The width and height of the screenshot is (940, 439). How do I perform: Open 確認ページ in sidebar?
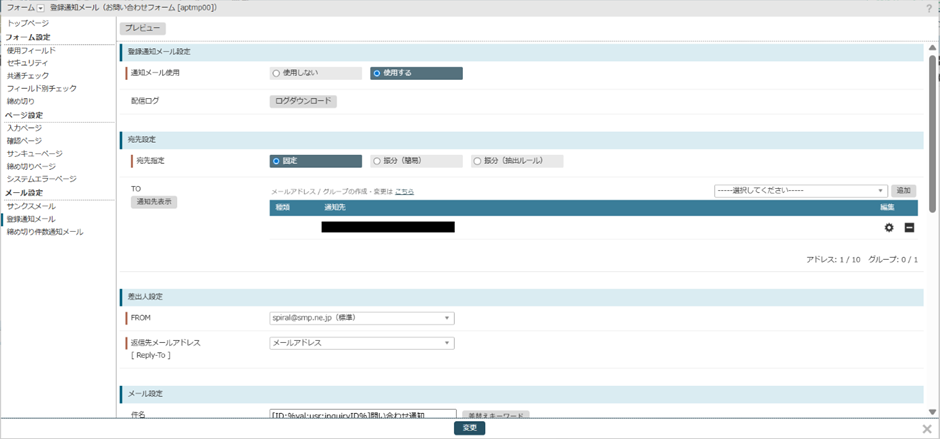(x=25, y=141)
